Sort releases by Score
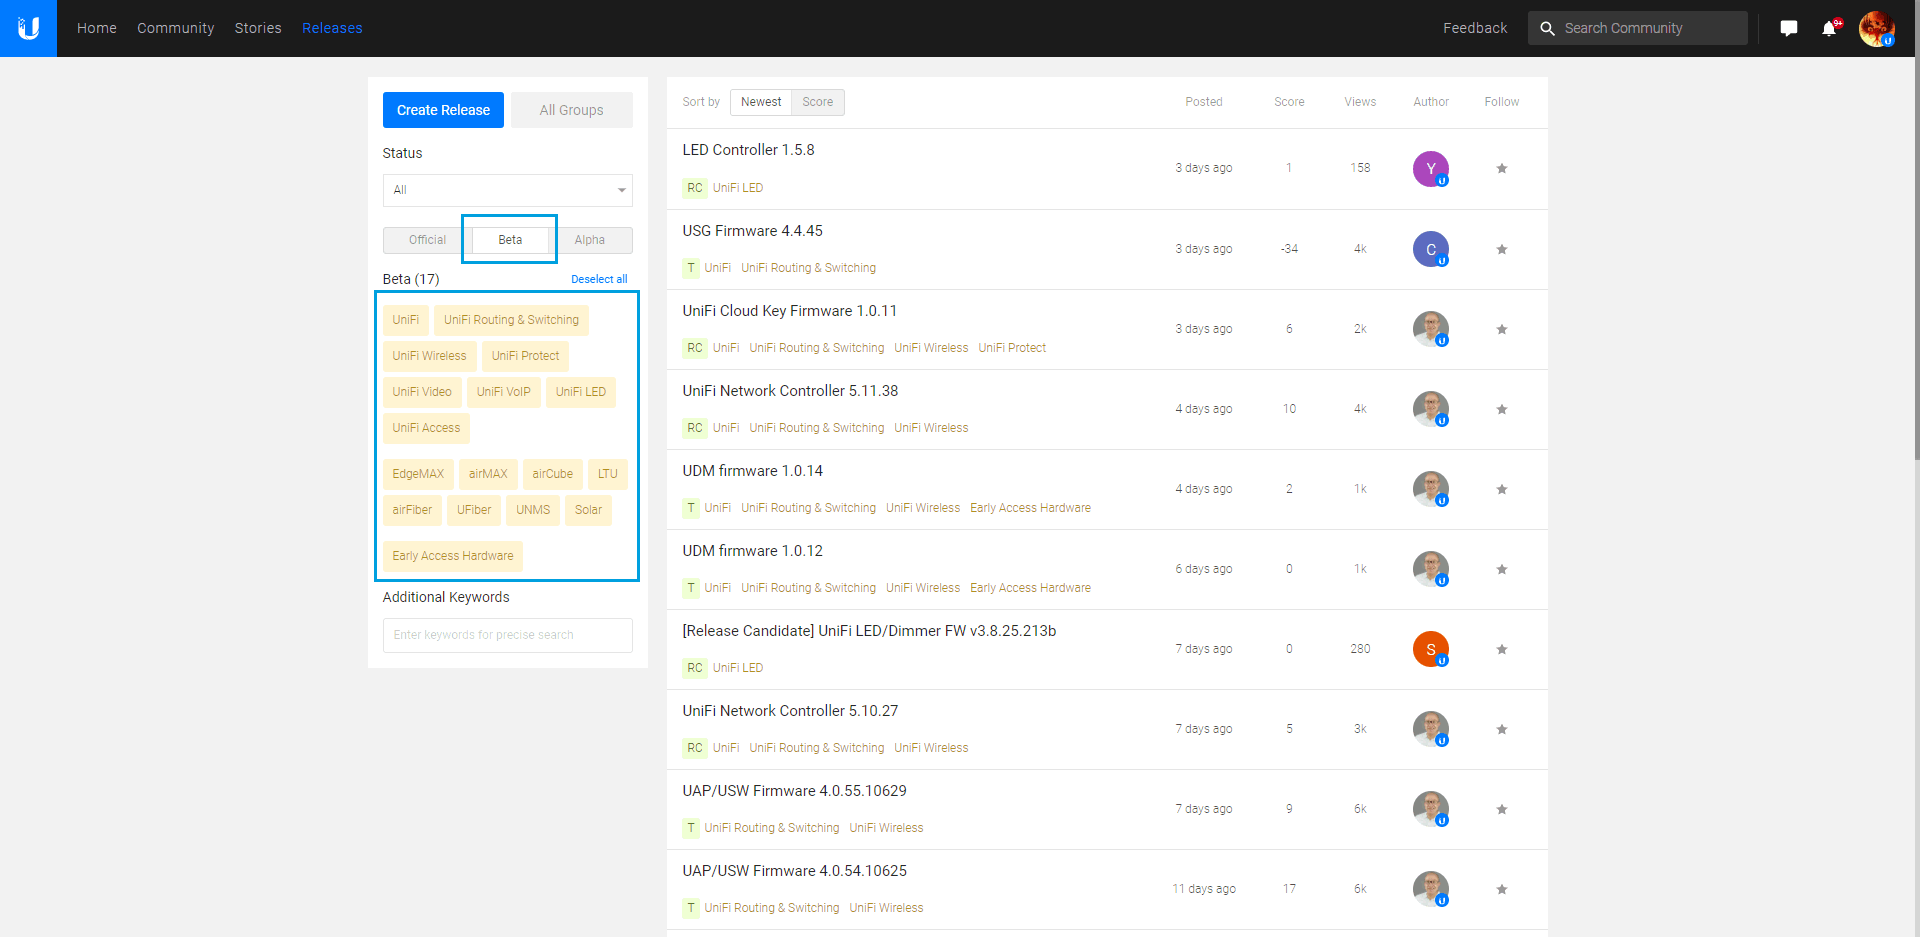This screenshot has width=1920, height=937. pos(817,102)
